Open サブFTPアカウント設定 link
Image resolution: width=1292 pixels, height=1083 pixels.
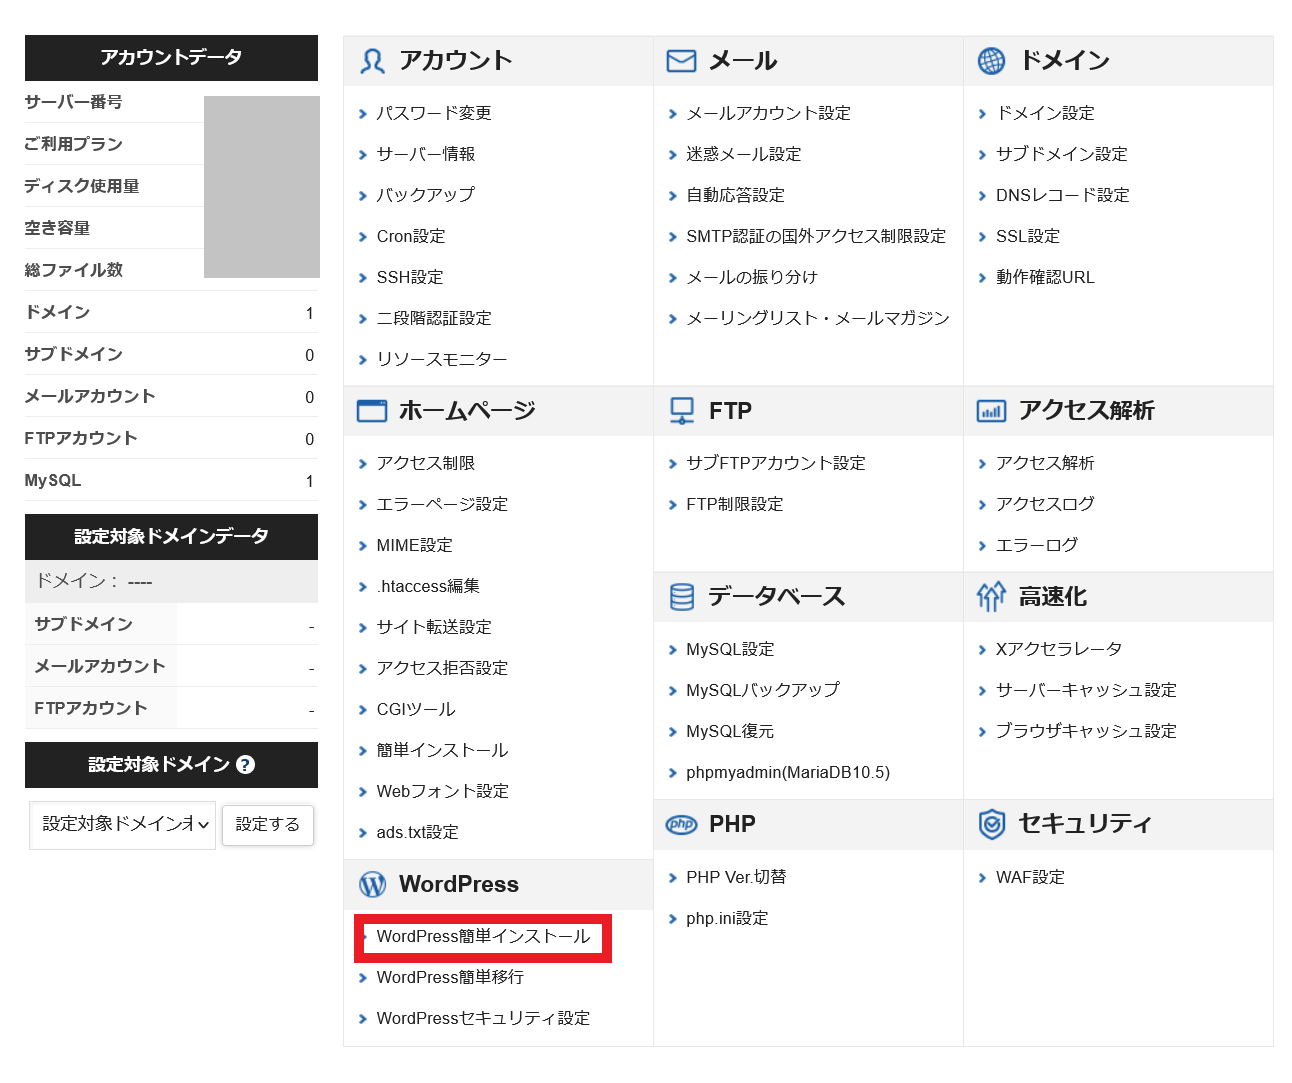[776, 463]
